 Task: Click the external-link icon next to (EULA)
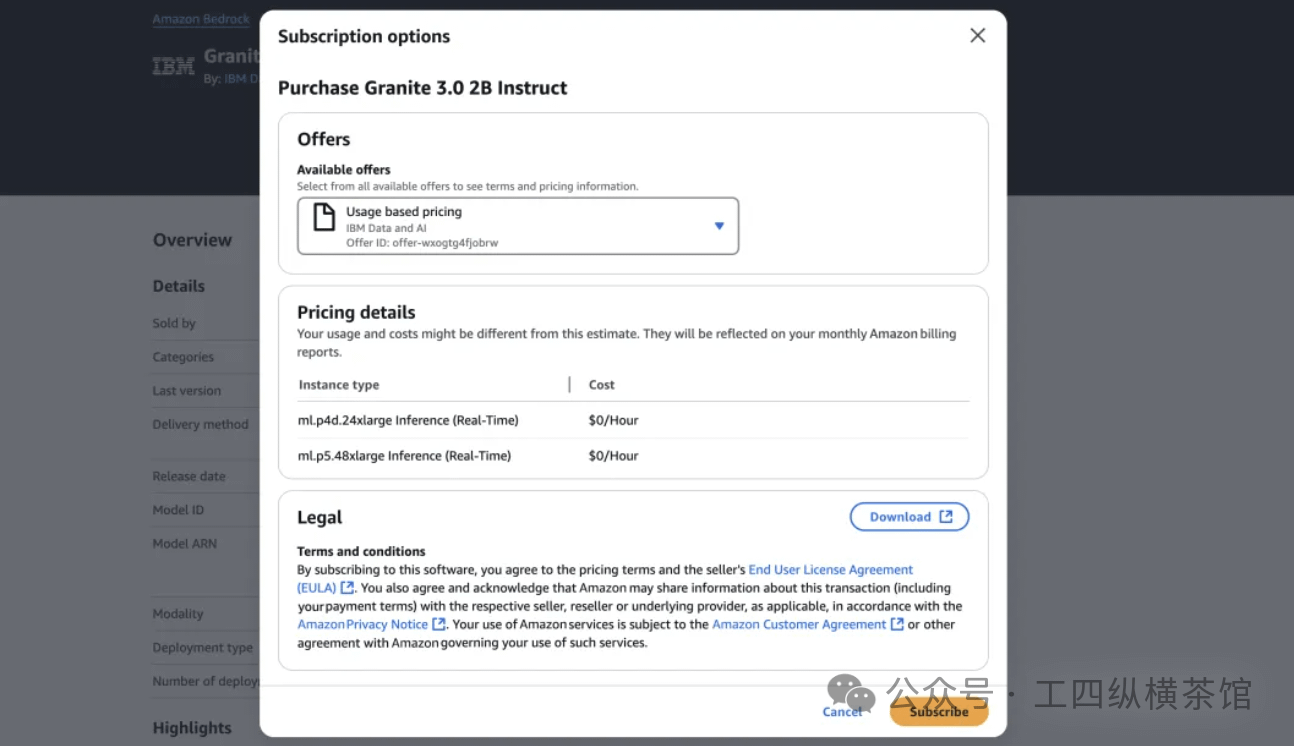click(347, 588)
